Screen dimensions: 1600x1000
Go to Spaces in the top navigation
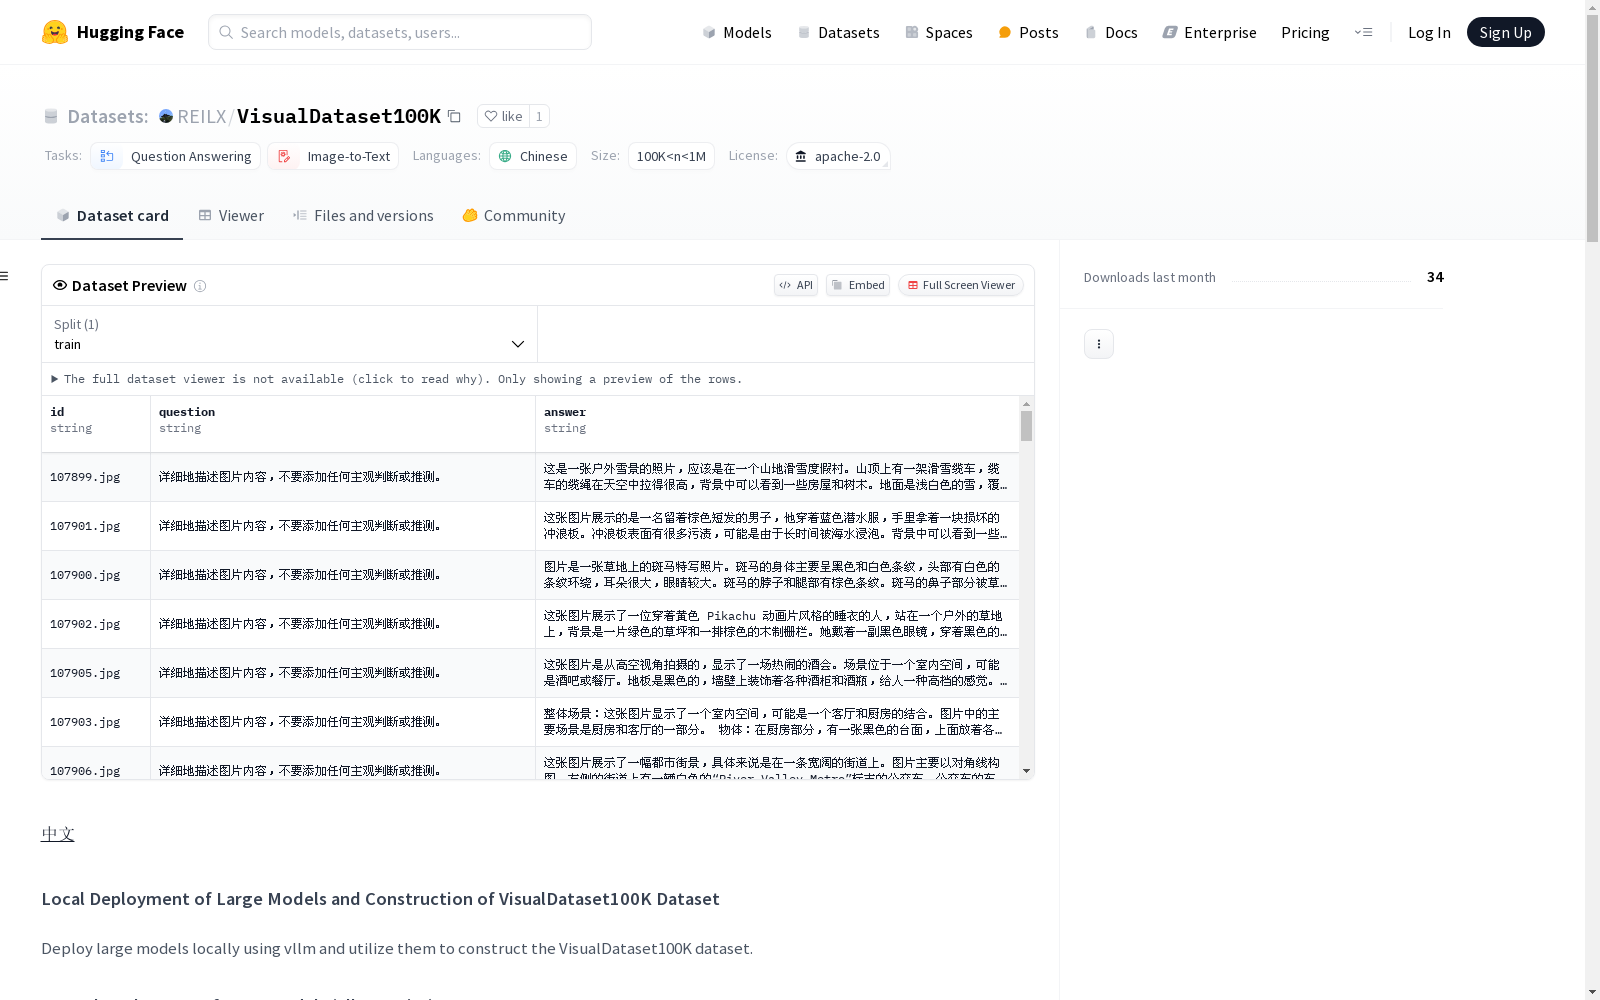click(938, 32)
